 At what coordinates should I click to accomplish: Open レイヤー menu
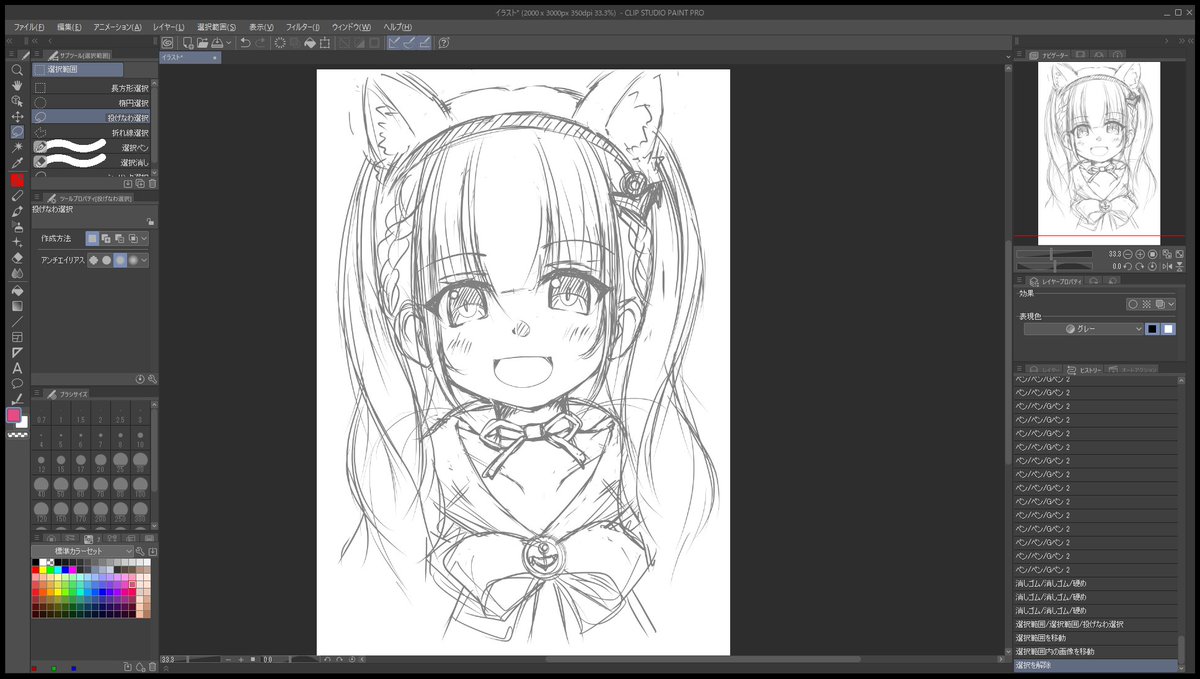[x=168, y=26]
